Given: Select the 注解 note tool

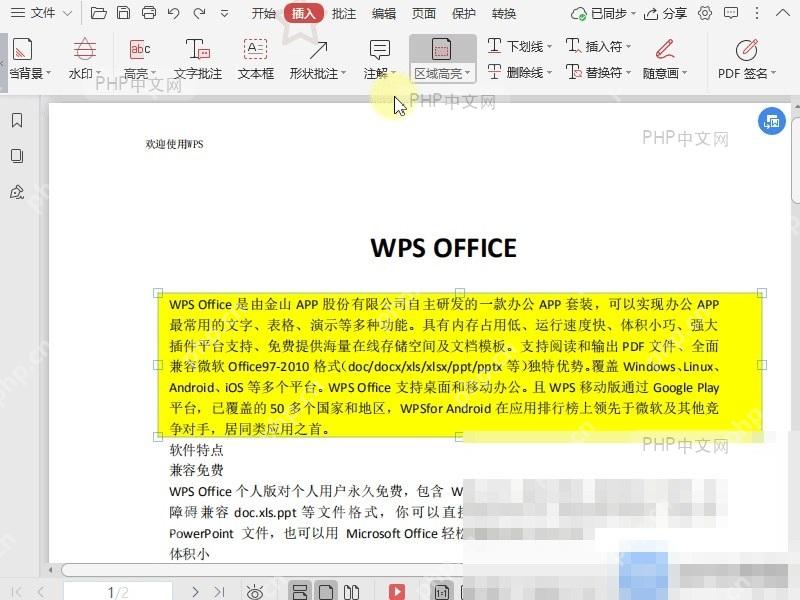Looking at the screenshot, I should [x=380, y=58].
